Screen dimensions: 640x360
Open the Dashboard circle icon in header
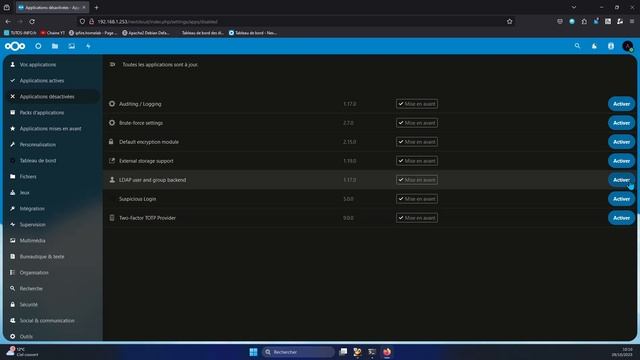38,46
